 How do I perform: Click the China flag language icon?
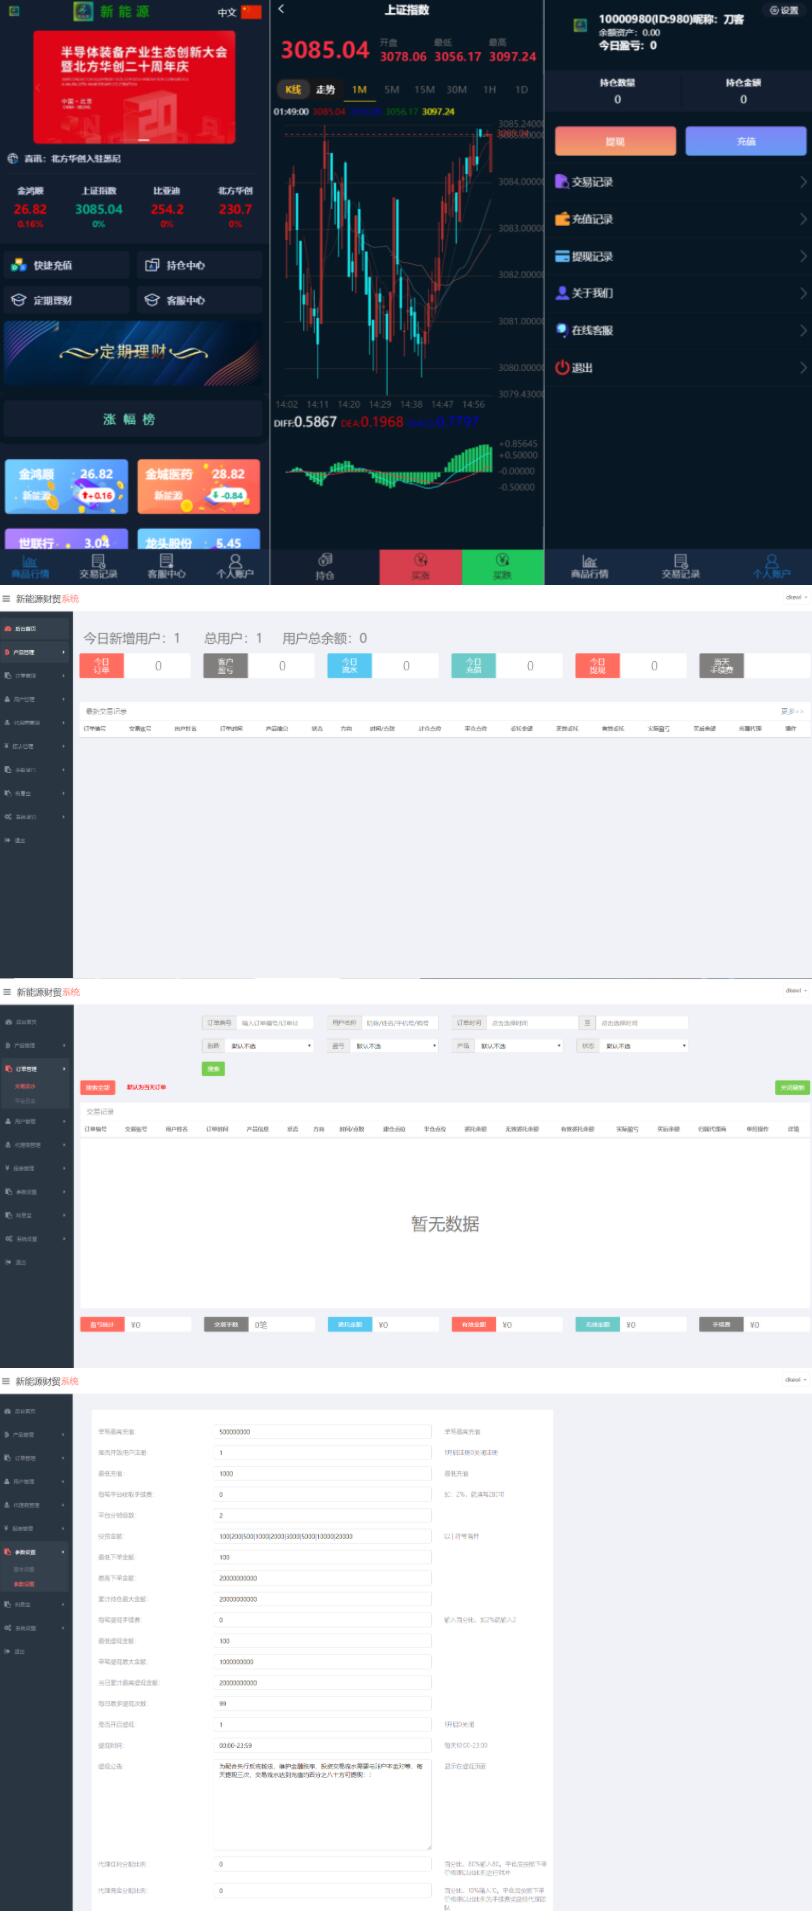pos(251,12)
